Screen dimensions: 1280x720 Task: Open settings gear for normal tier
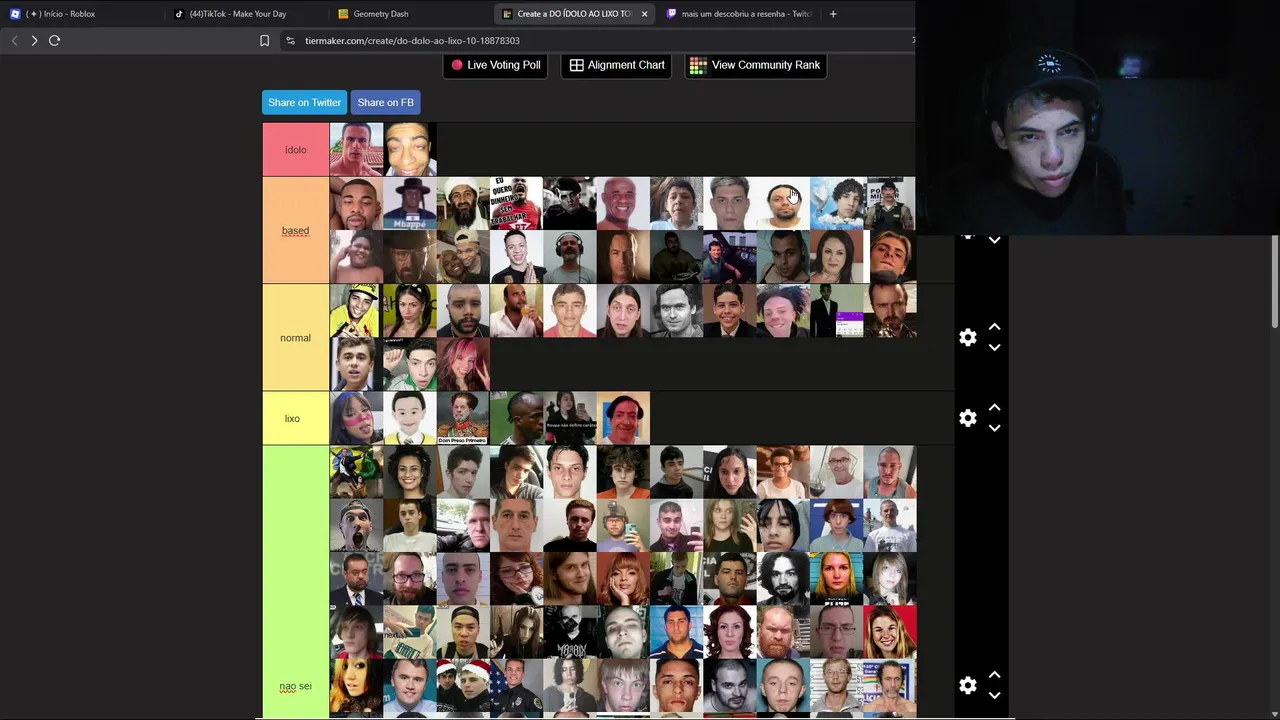click(x=967, y=338)
